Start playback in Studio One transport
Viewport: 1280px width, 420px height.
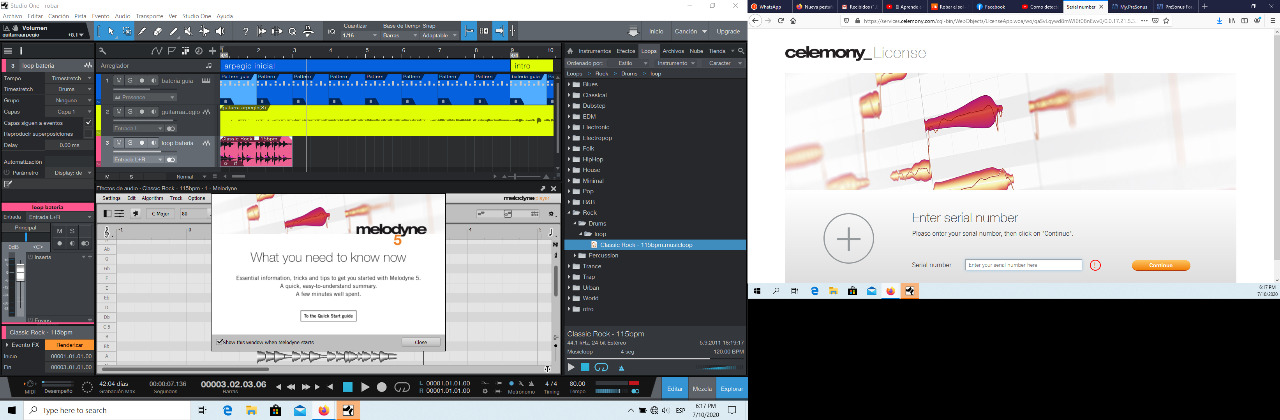(365, 387)
